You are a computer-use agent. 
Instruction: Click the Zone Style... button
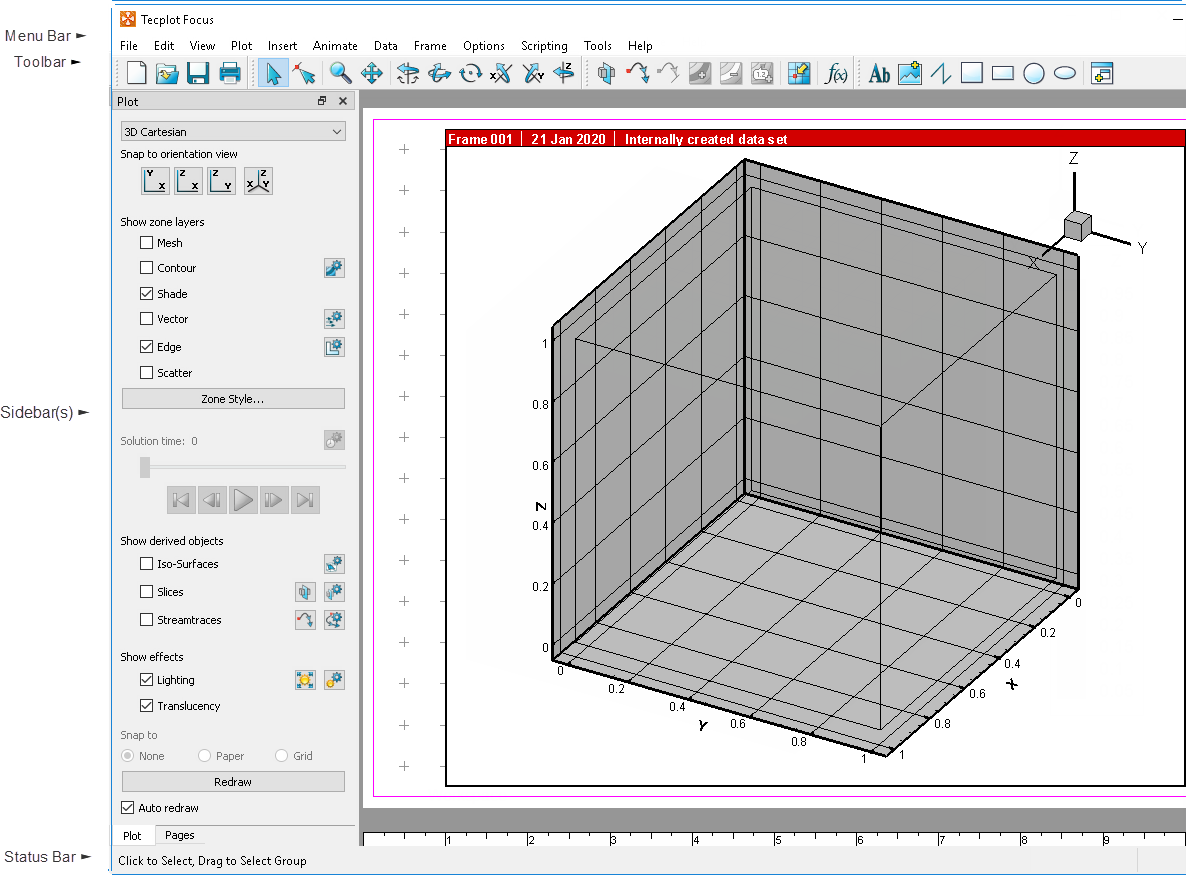(233, 399)
